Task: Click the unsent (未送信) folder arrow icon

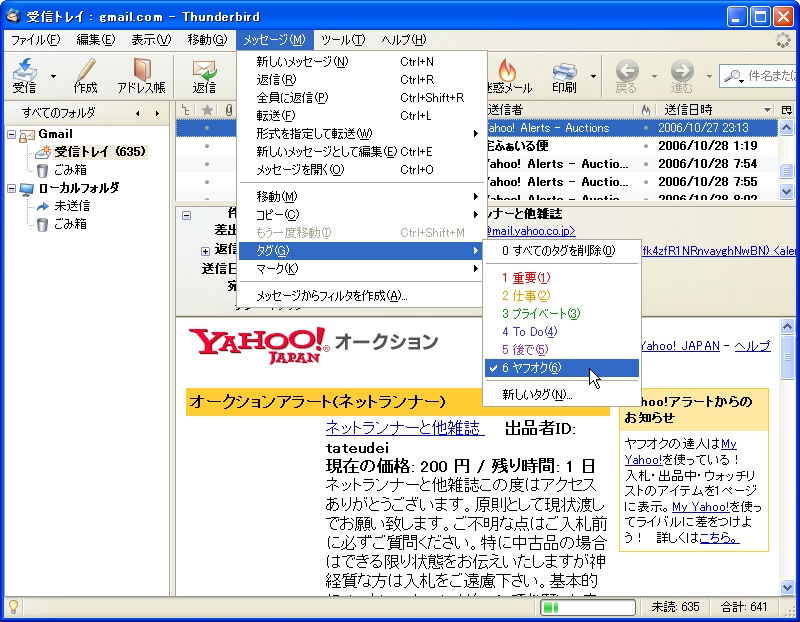Action: point(43,207)
